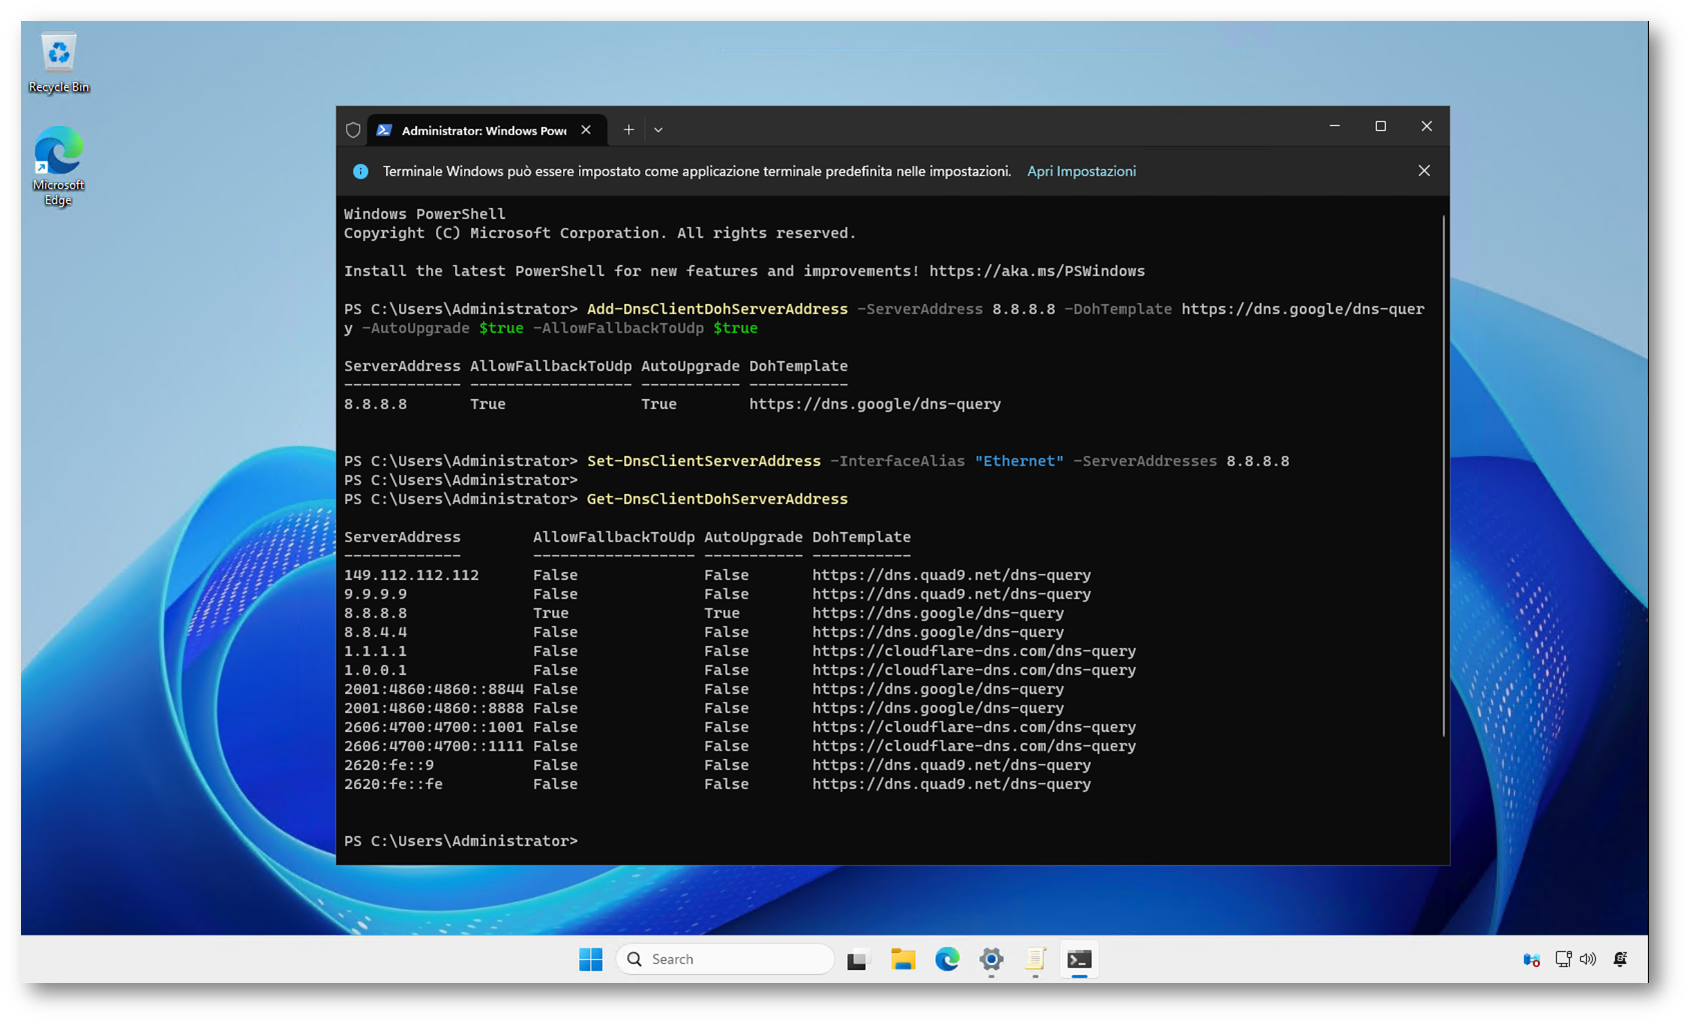
Task: Expand the new tab profile dropdown
Action: [x=658, y=130]
